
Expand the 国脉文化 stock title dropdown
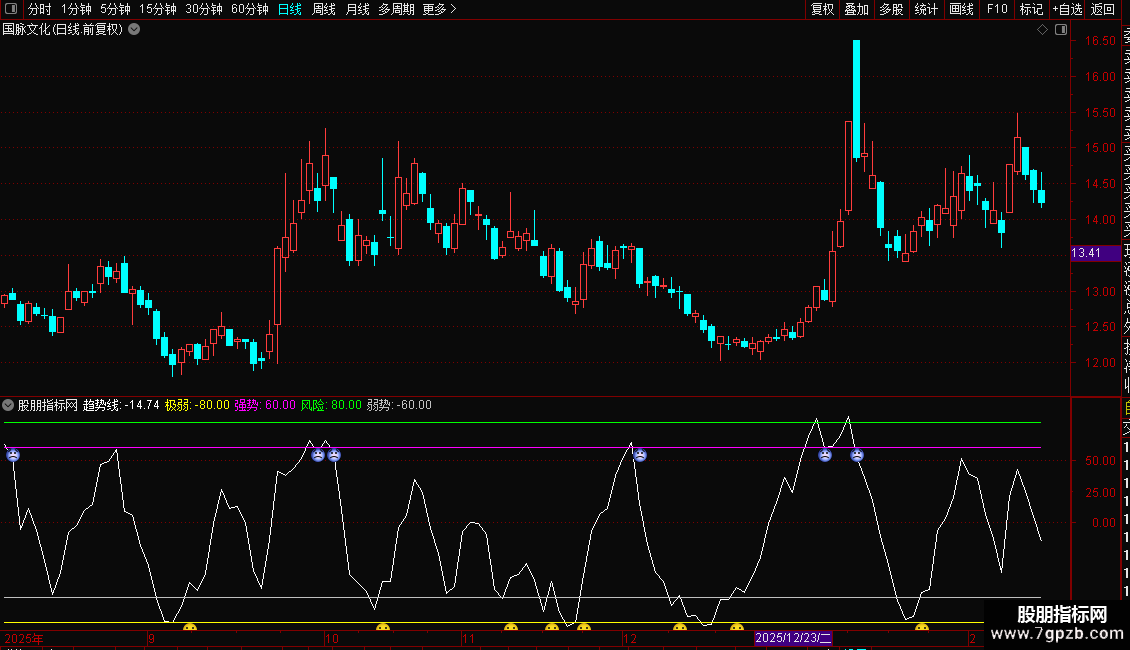click(134, 29)
